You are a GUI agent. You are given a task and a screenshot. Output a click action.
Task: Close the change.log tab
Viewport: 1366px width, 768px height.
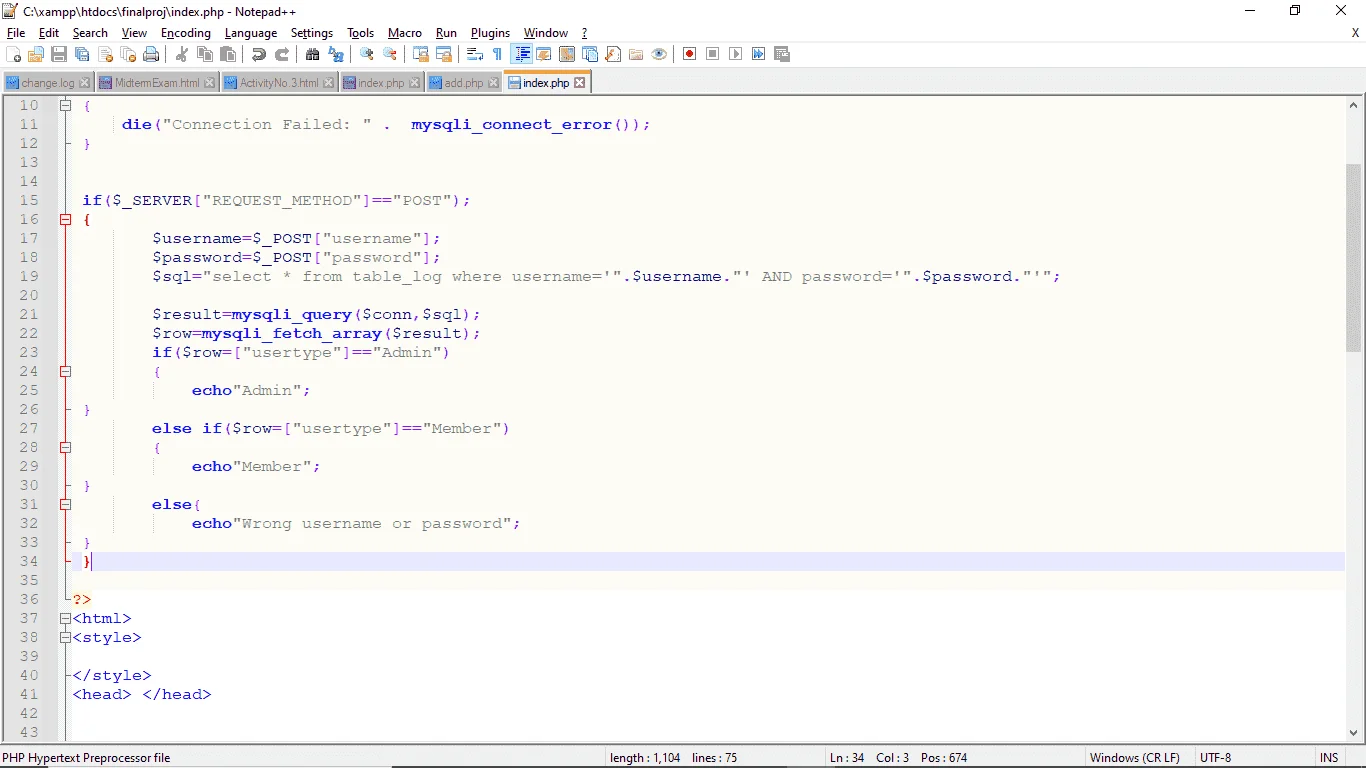(84, 83)
